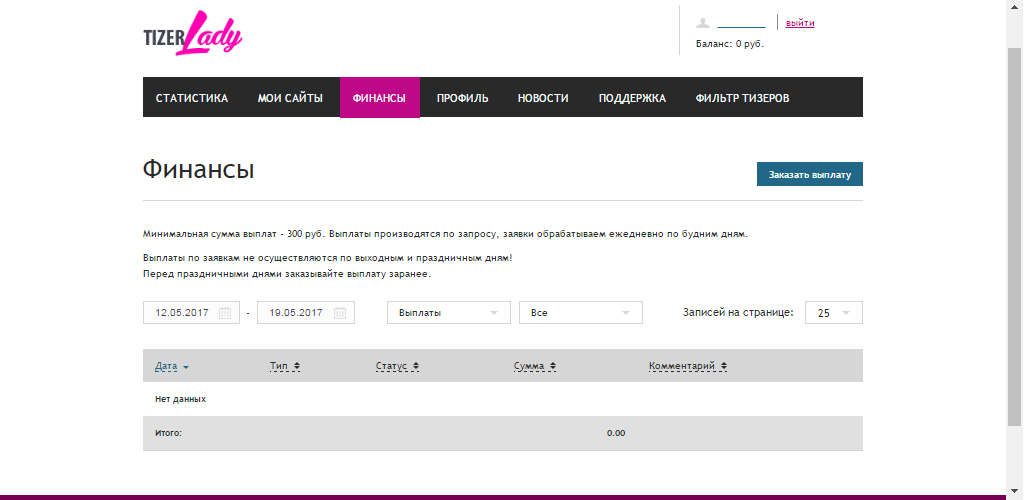Click the start date field 12.05.2017
The height and width of the screenshot is (500, 1024).
pos(191,313)
